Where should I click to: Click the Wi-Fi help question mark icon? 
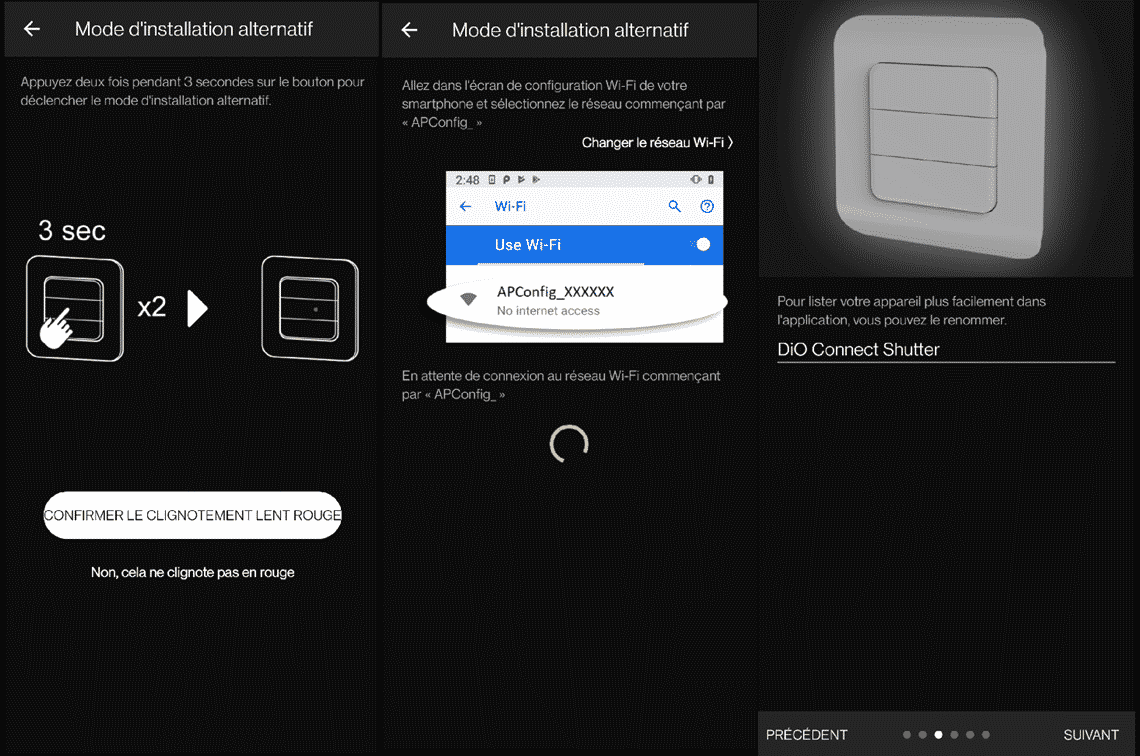click(x=707, y=206)
